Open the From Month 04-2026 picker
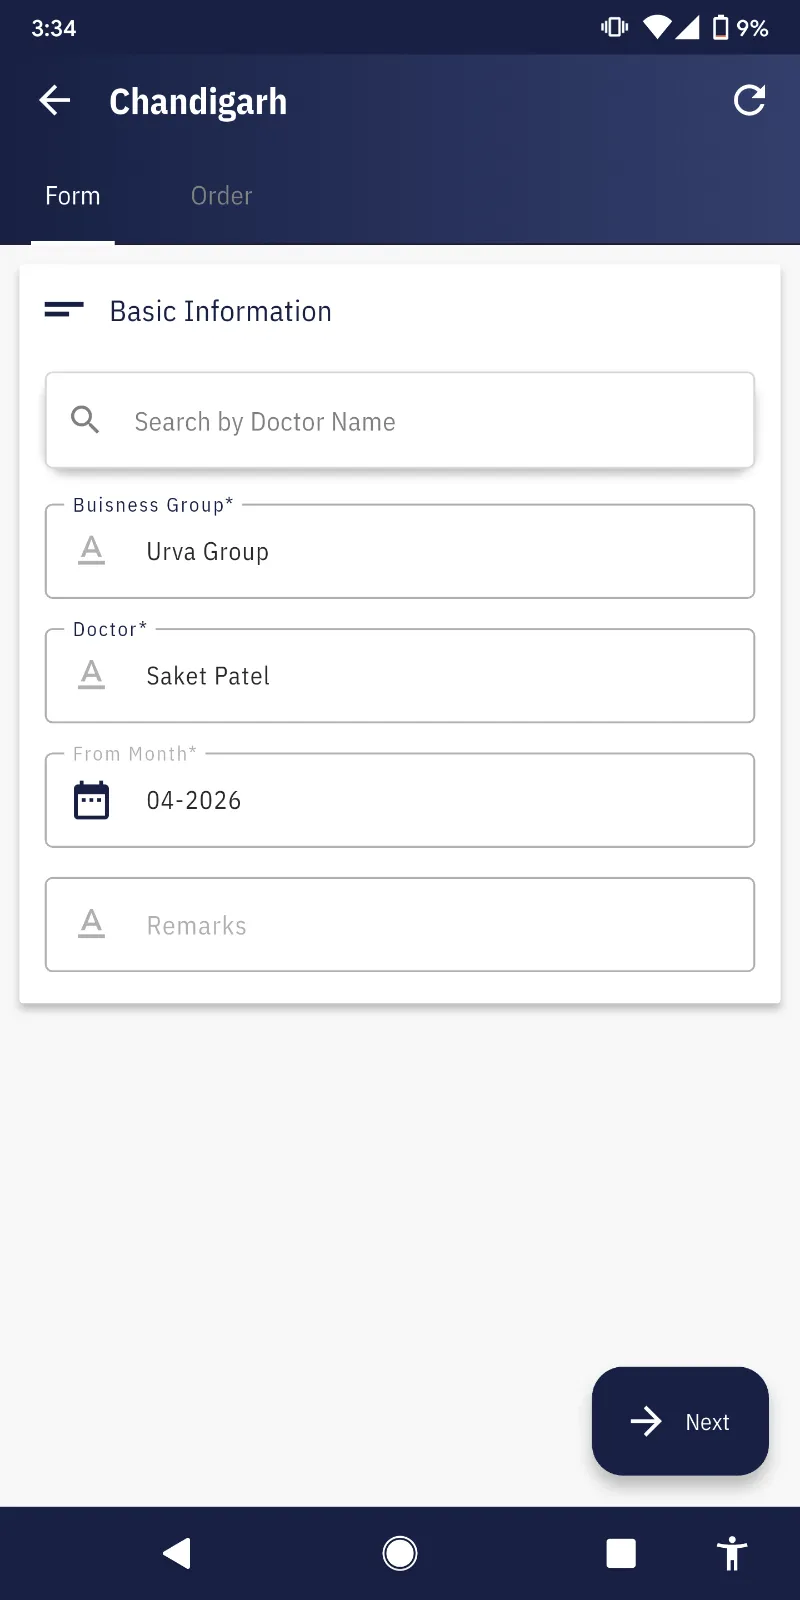Image resolution: width=800 pixels, height=1600 pixels. (x=420, y=800)
